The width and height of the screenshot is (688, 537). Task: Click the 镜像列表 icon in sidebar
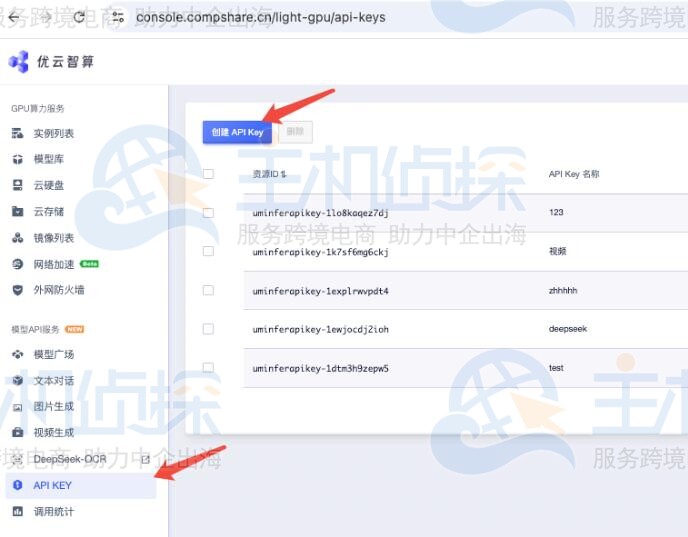click(x=17, y=238)
